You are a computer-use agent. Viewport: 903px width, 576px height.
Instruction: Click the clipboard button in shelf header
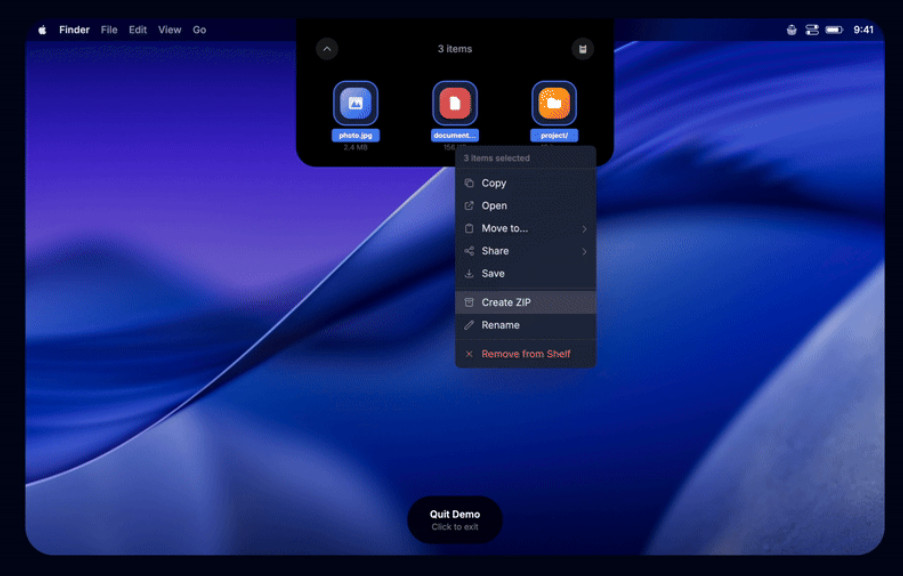coord(582,49)
